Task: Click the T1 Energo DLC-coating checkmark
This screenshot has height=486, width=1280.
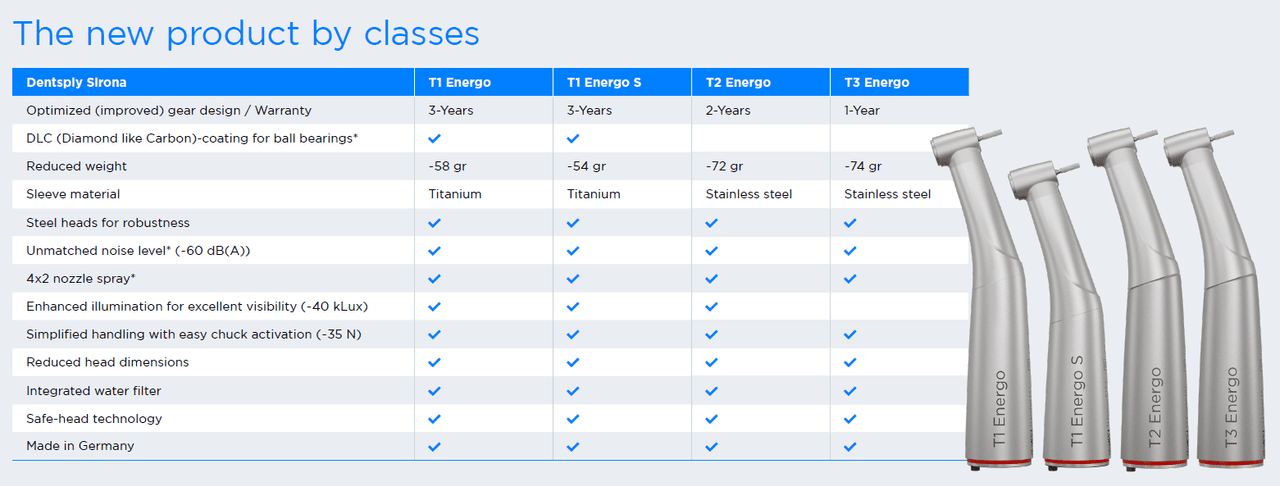Action: [434, 139]
